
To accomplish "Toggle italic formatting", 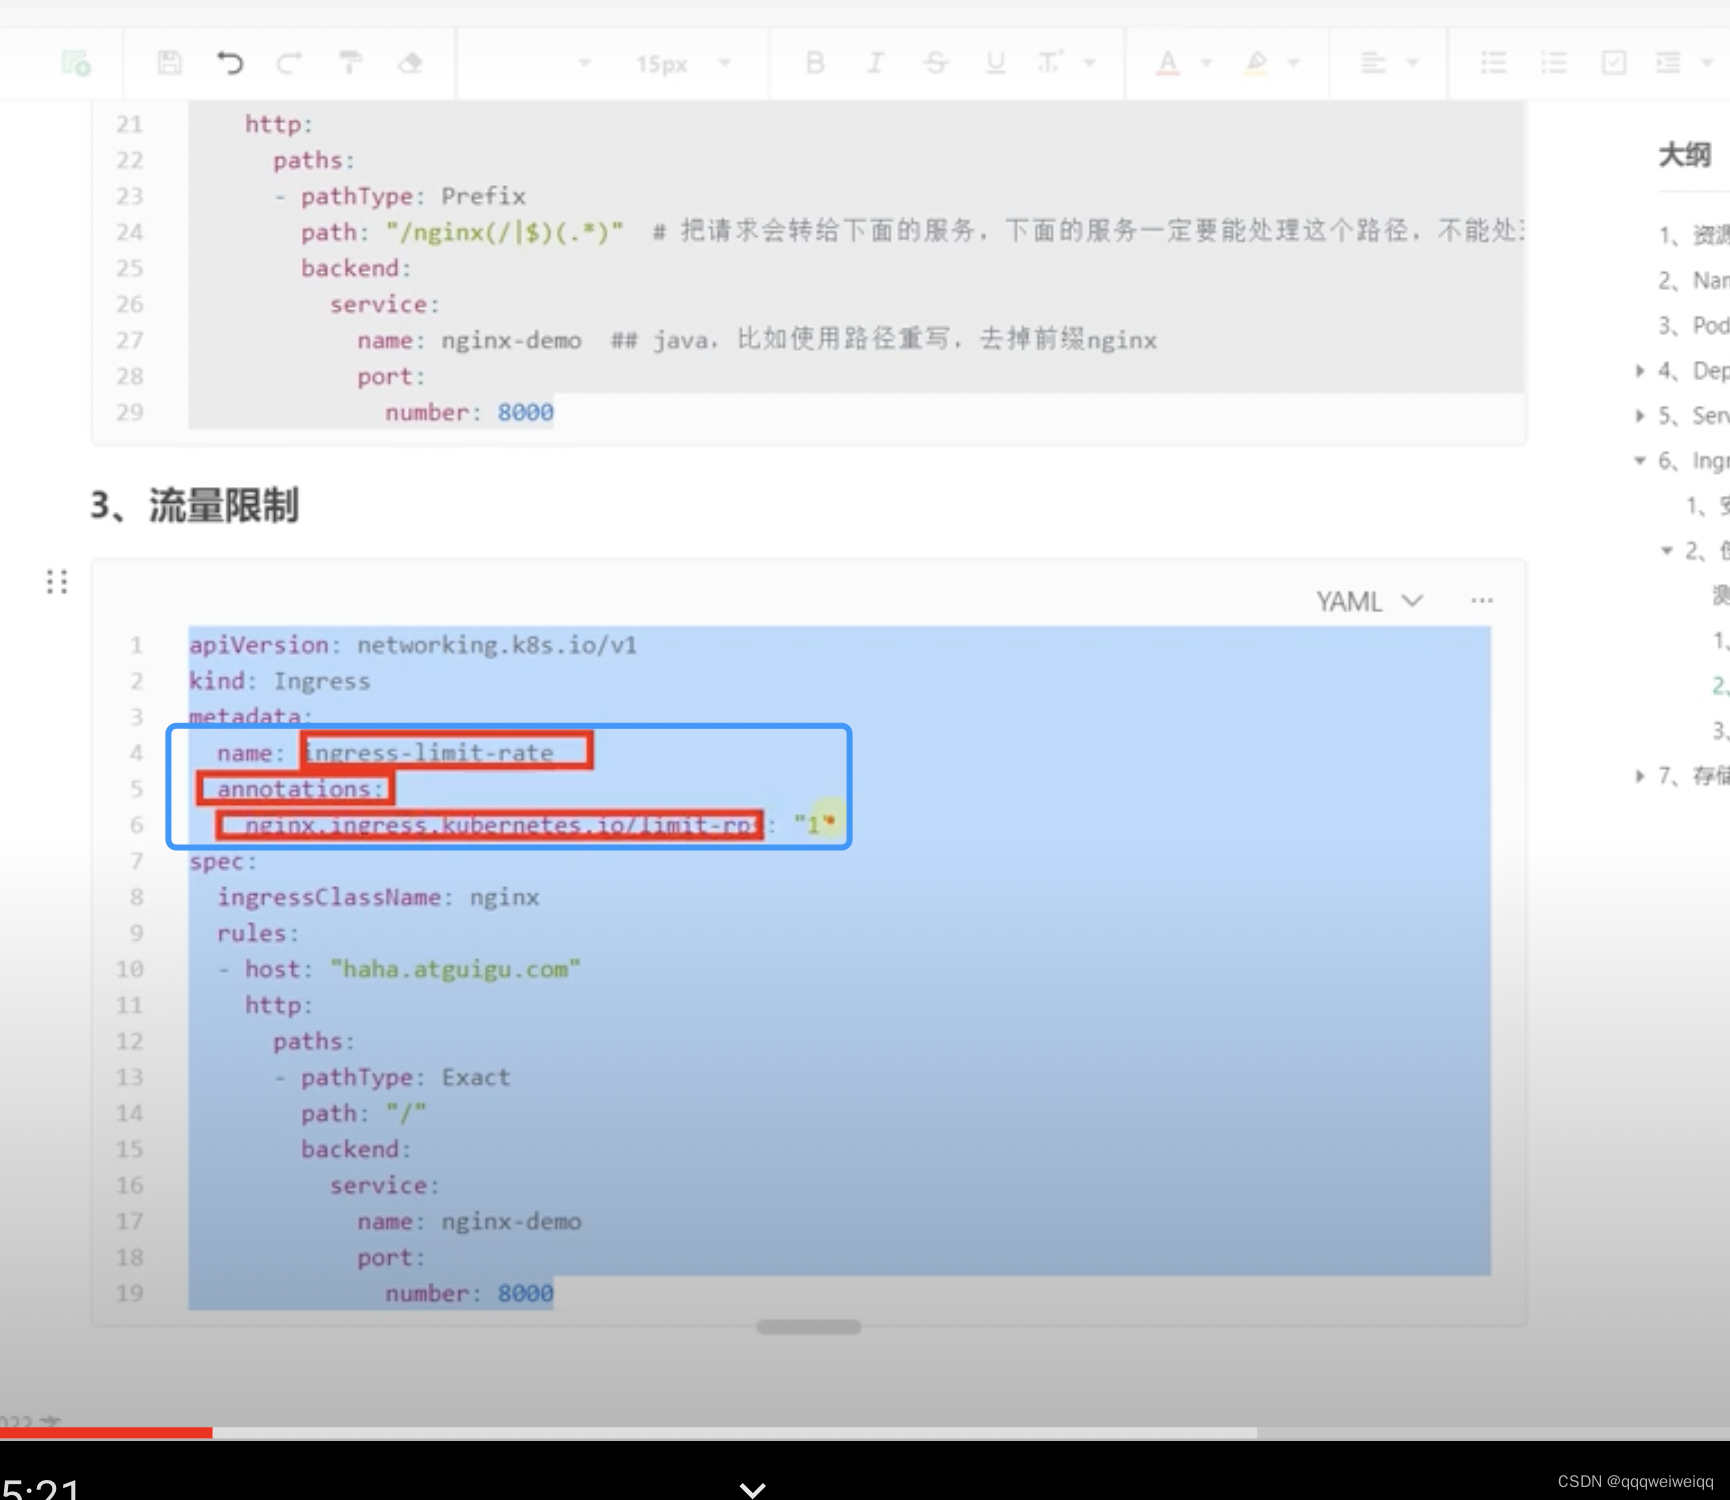I will tap(875, 63).
